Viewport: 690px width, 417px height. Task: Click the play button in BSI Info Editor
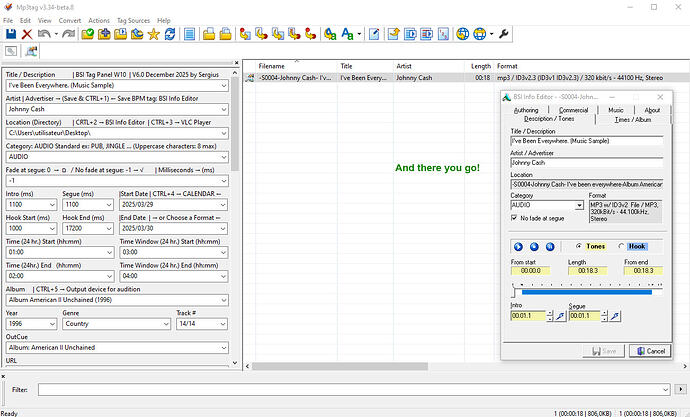[518, 247]
